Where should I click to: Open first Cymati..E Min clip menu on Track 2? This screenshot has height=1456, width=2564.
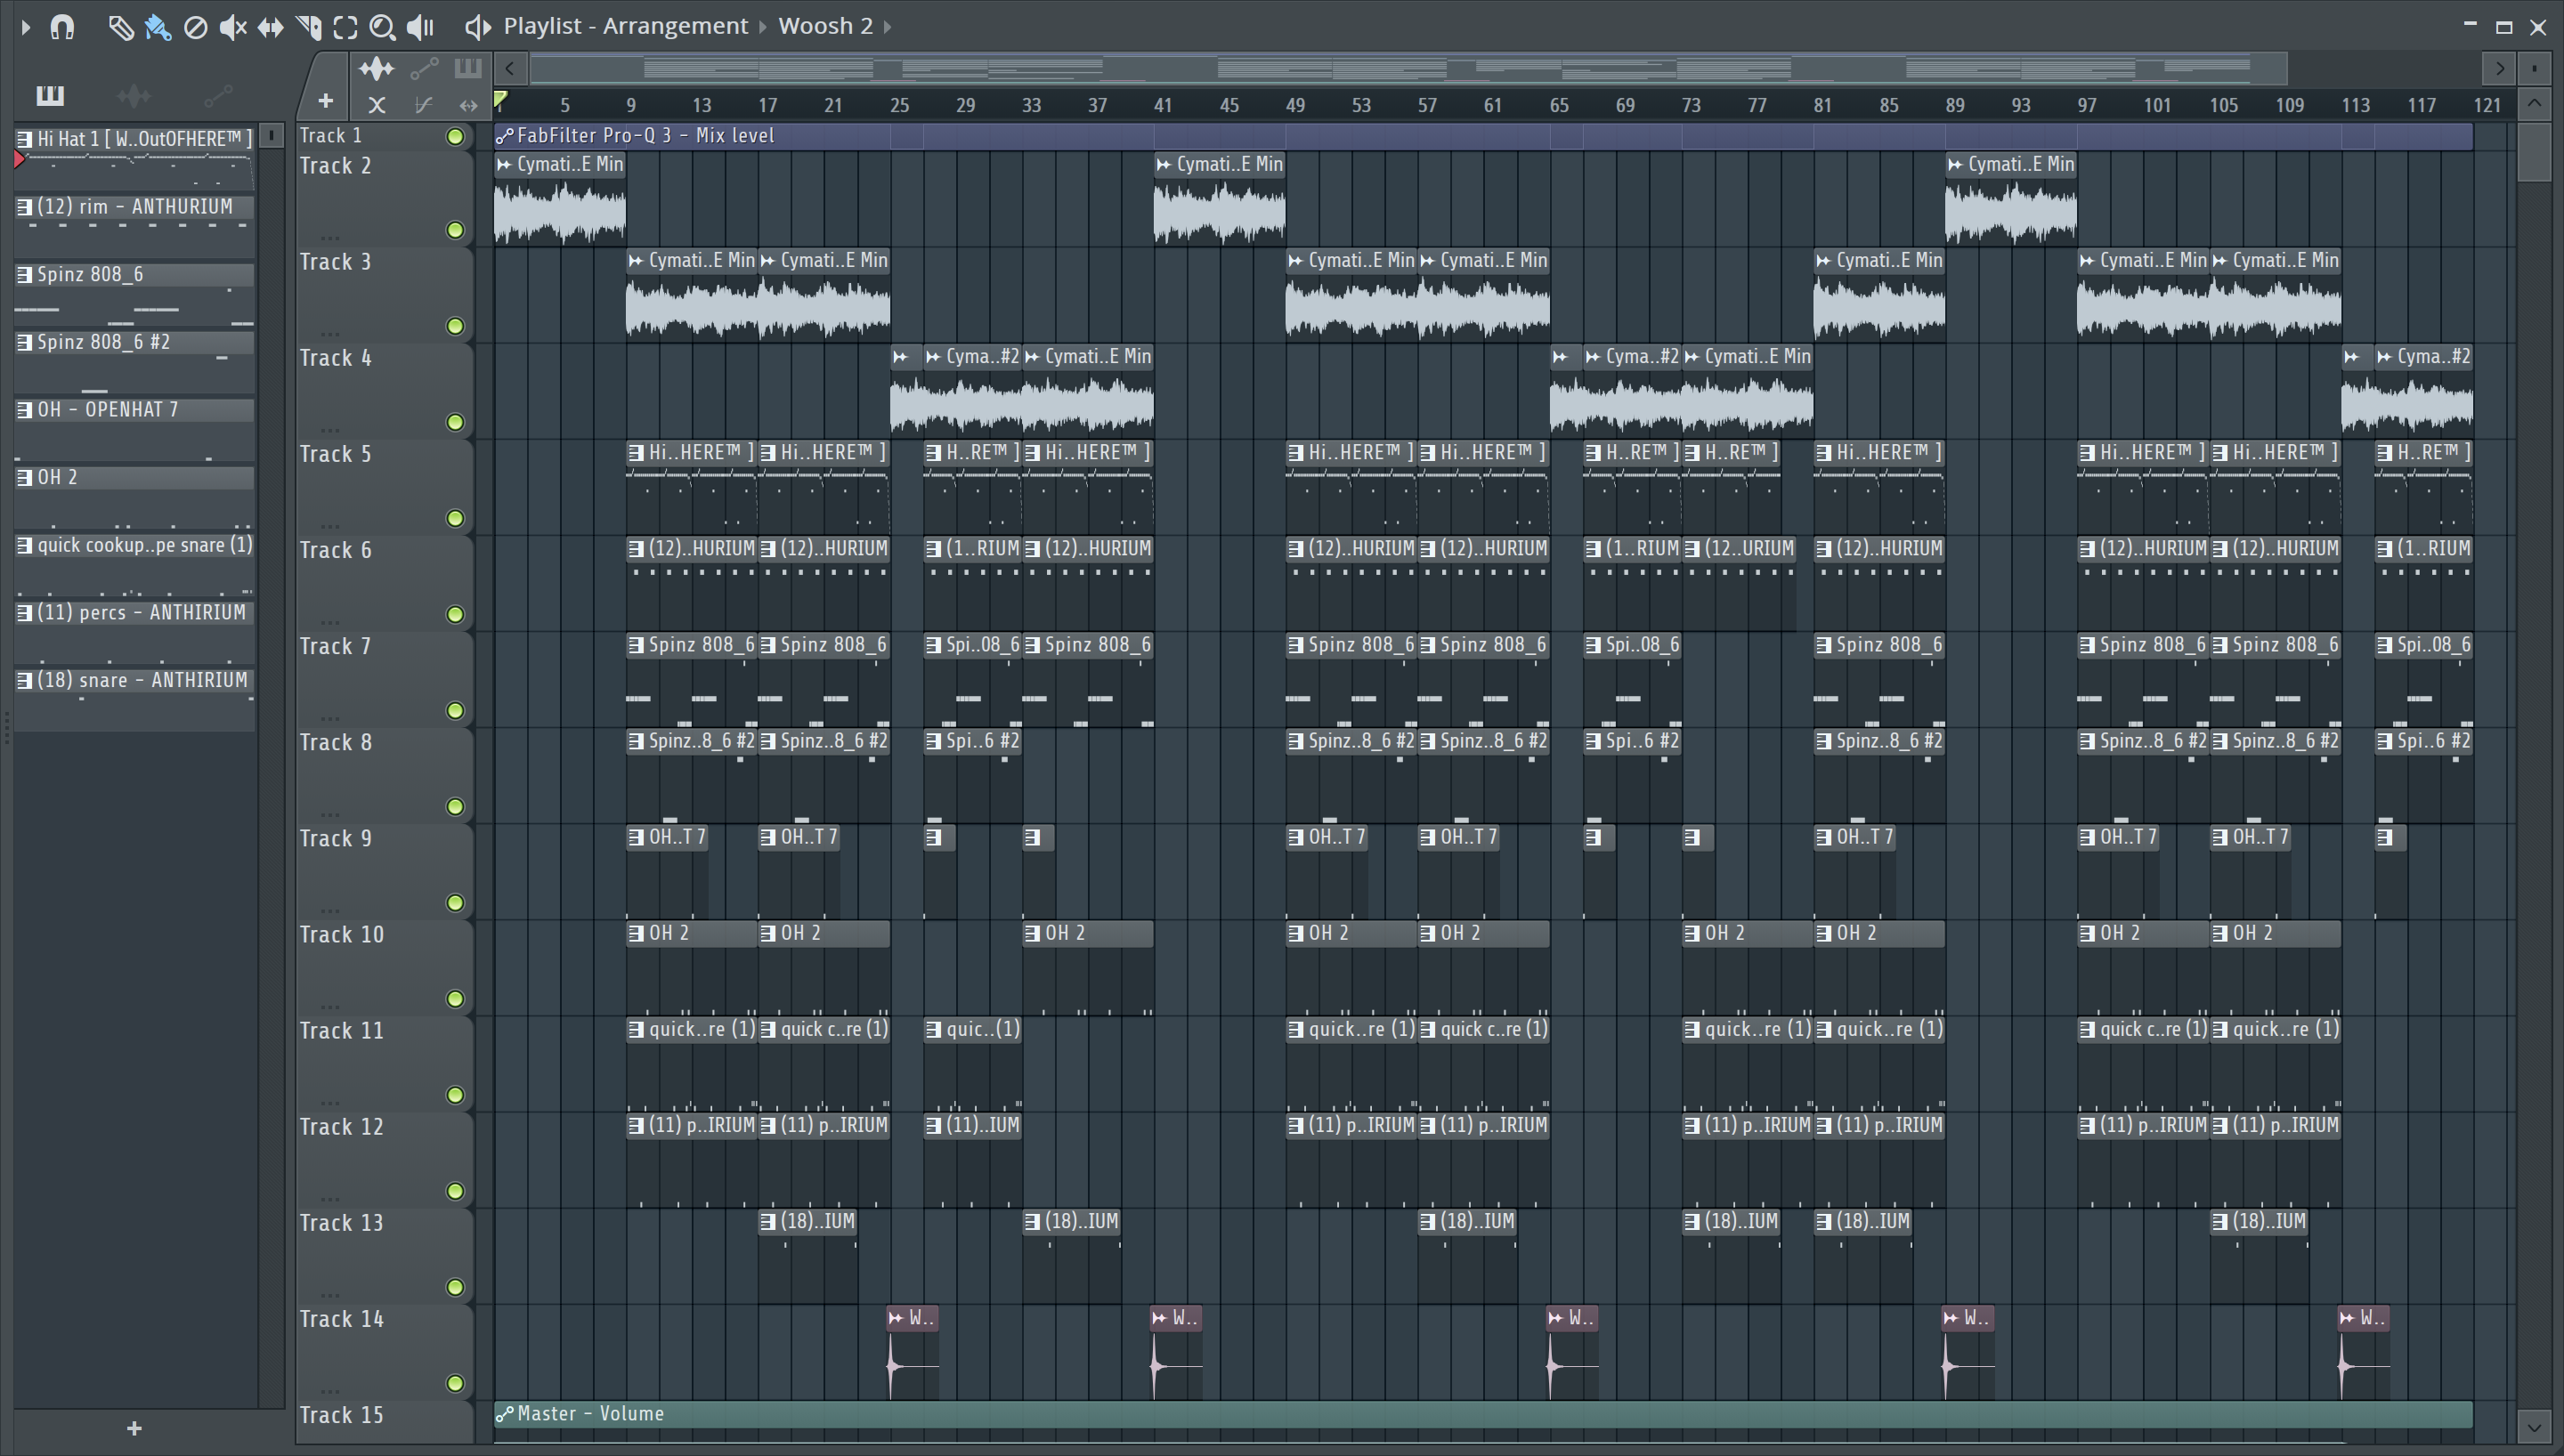click(x=505, y=164)
